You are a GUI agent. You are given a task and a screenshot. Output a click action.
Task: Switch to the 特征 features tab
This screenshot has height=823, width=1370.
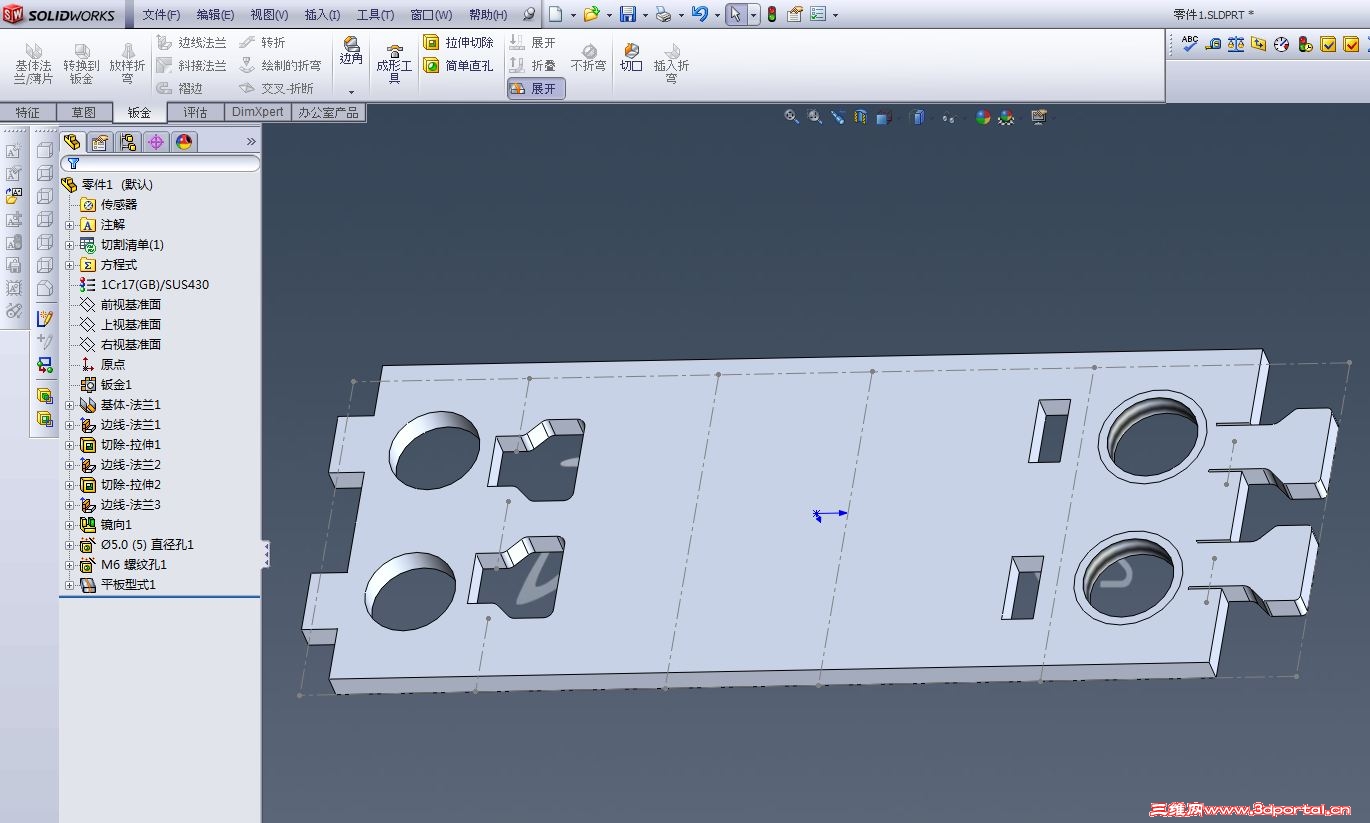28,113
